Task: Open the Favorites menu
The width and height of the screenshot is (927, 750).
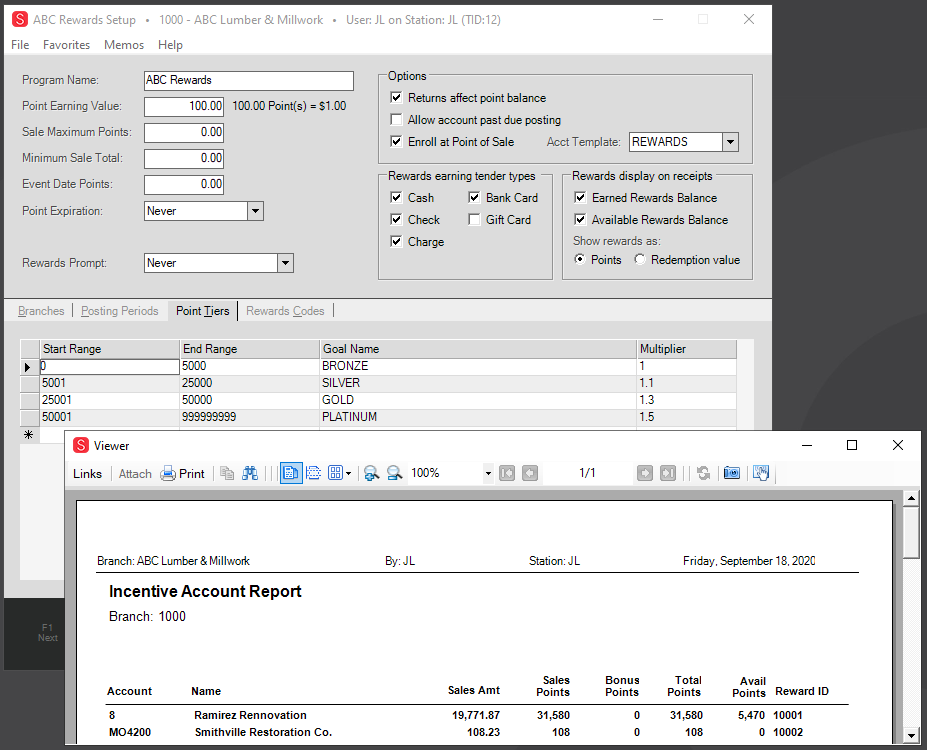Action: coord(66,45)
